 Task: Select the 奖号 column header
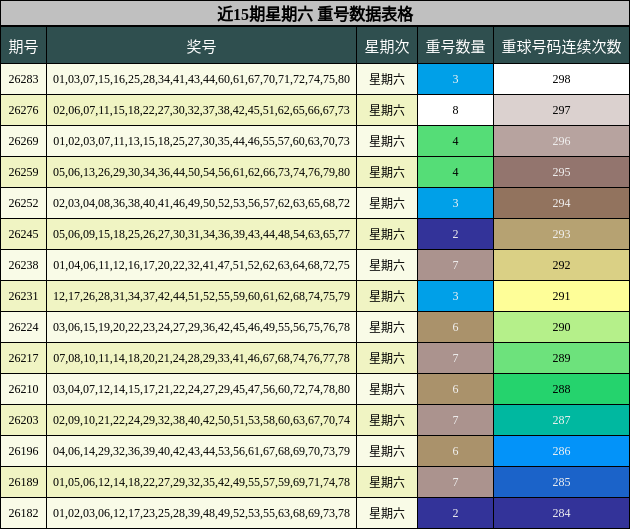201,46
